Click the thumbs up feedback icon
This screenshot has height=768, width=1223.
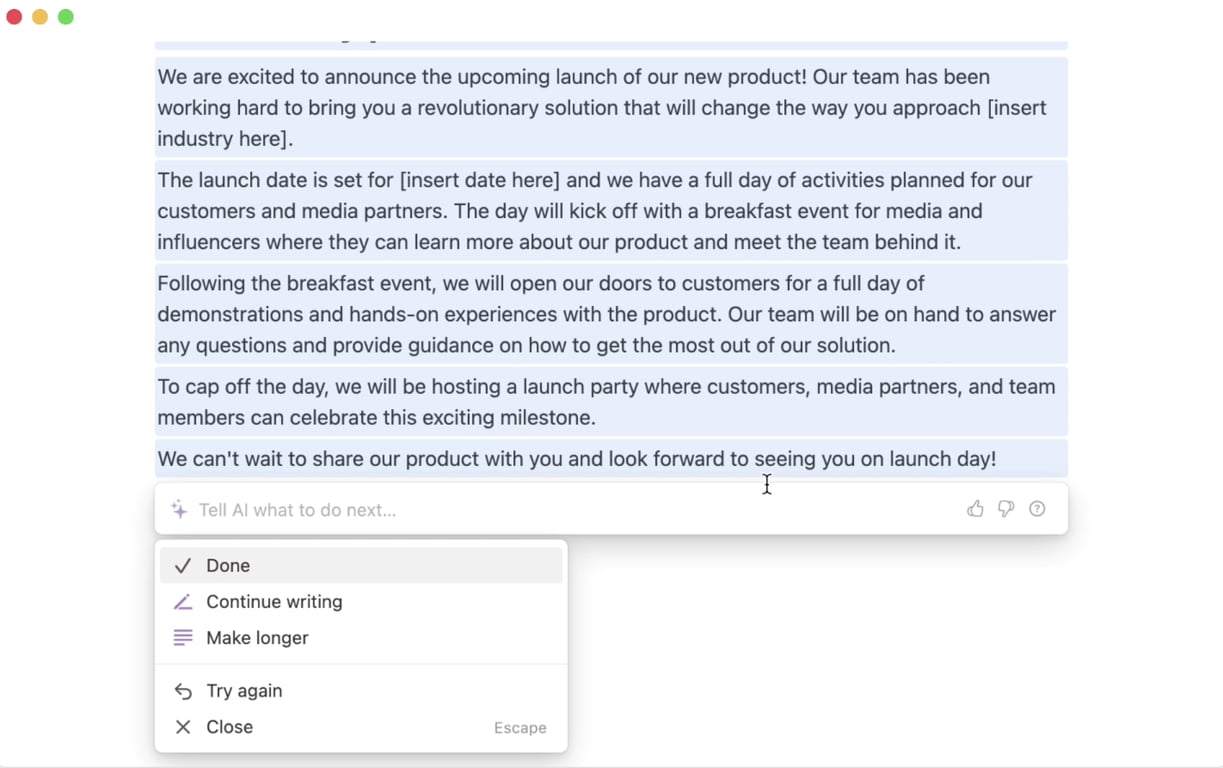[x=975, y=509]
